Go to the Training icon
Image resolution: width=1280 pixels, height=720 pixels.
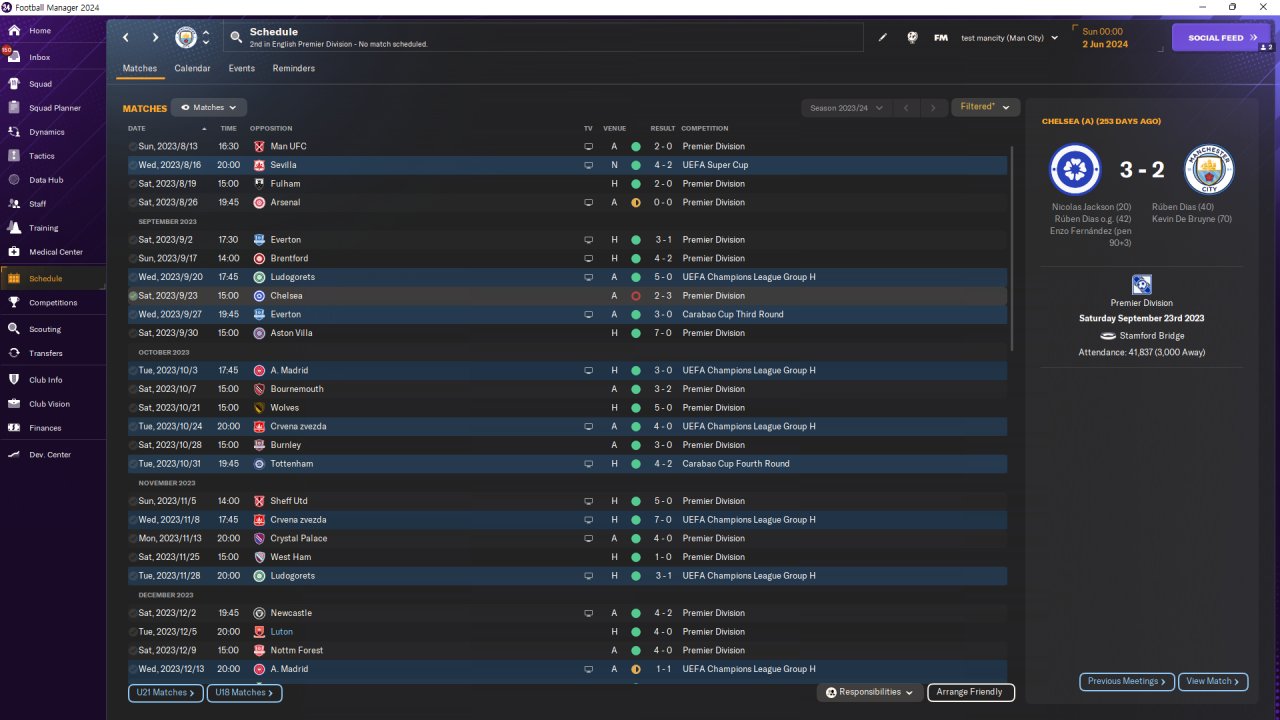(14, 228)
